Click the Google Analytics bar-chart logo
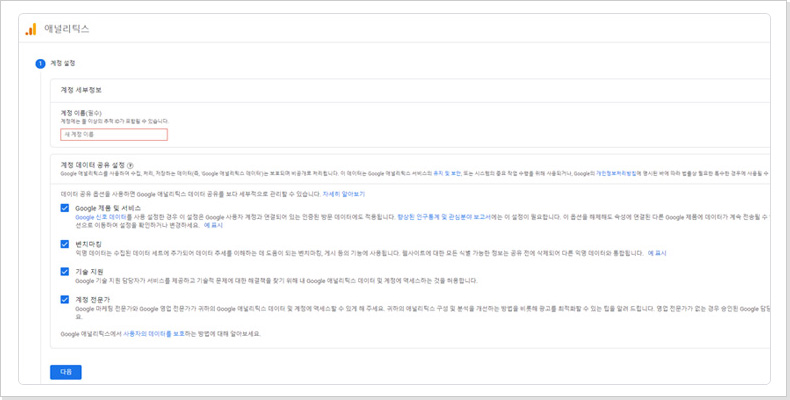The image size is (790, 400). (x=31, y=29)
